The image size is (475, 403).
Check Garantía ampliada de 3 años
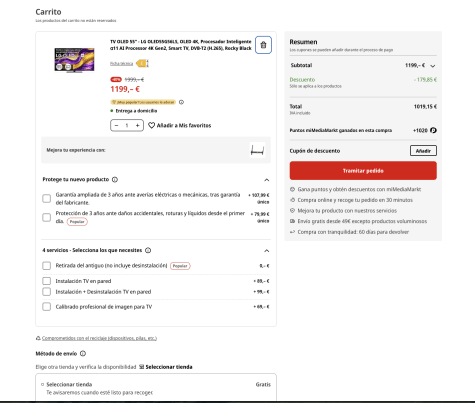point(47,199)
